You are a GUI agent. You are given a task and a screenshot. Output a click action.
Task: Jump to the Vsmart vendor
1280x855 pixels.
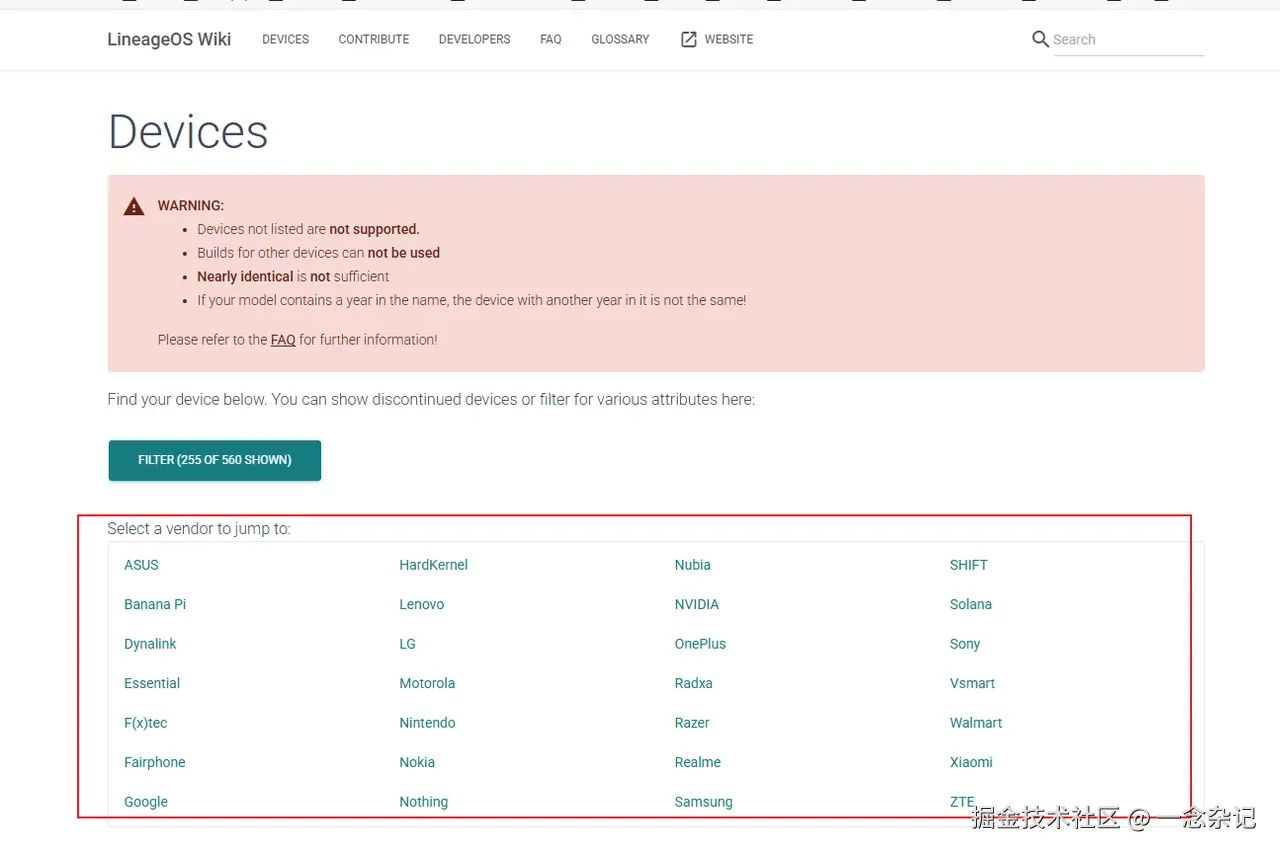[972, 683]
